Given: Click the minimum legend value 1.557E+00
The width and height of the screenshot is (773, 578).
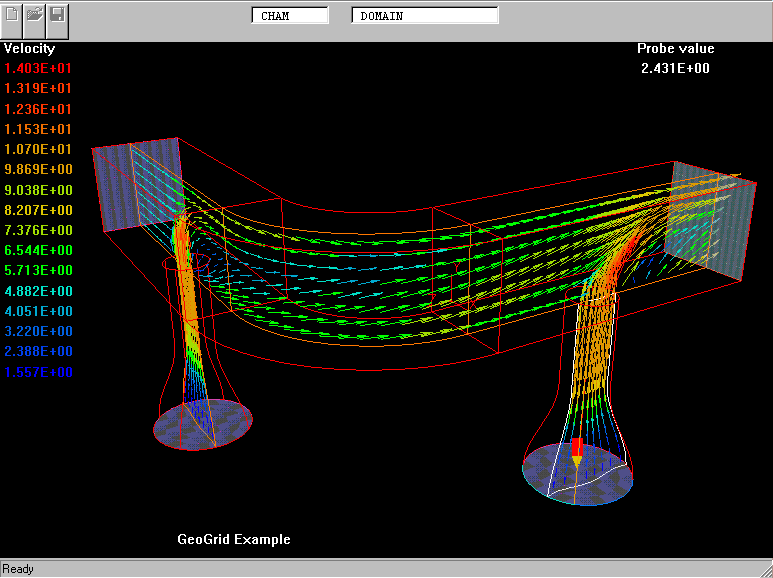Looking at the screenshot, I should (x=38, y=372).
